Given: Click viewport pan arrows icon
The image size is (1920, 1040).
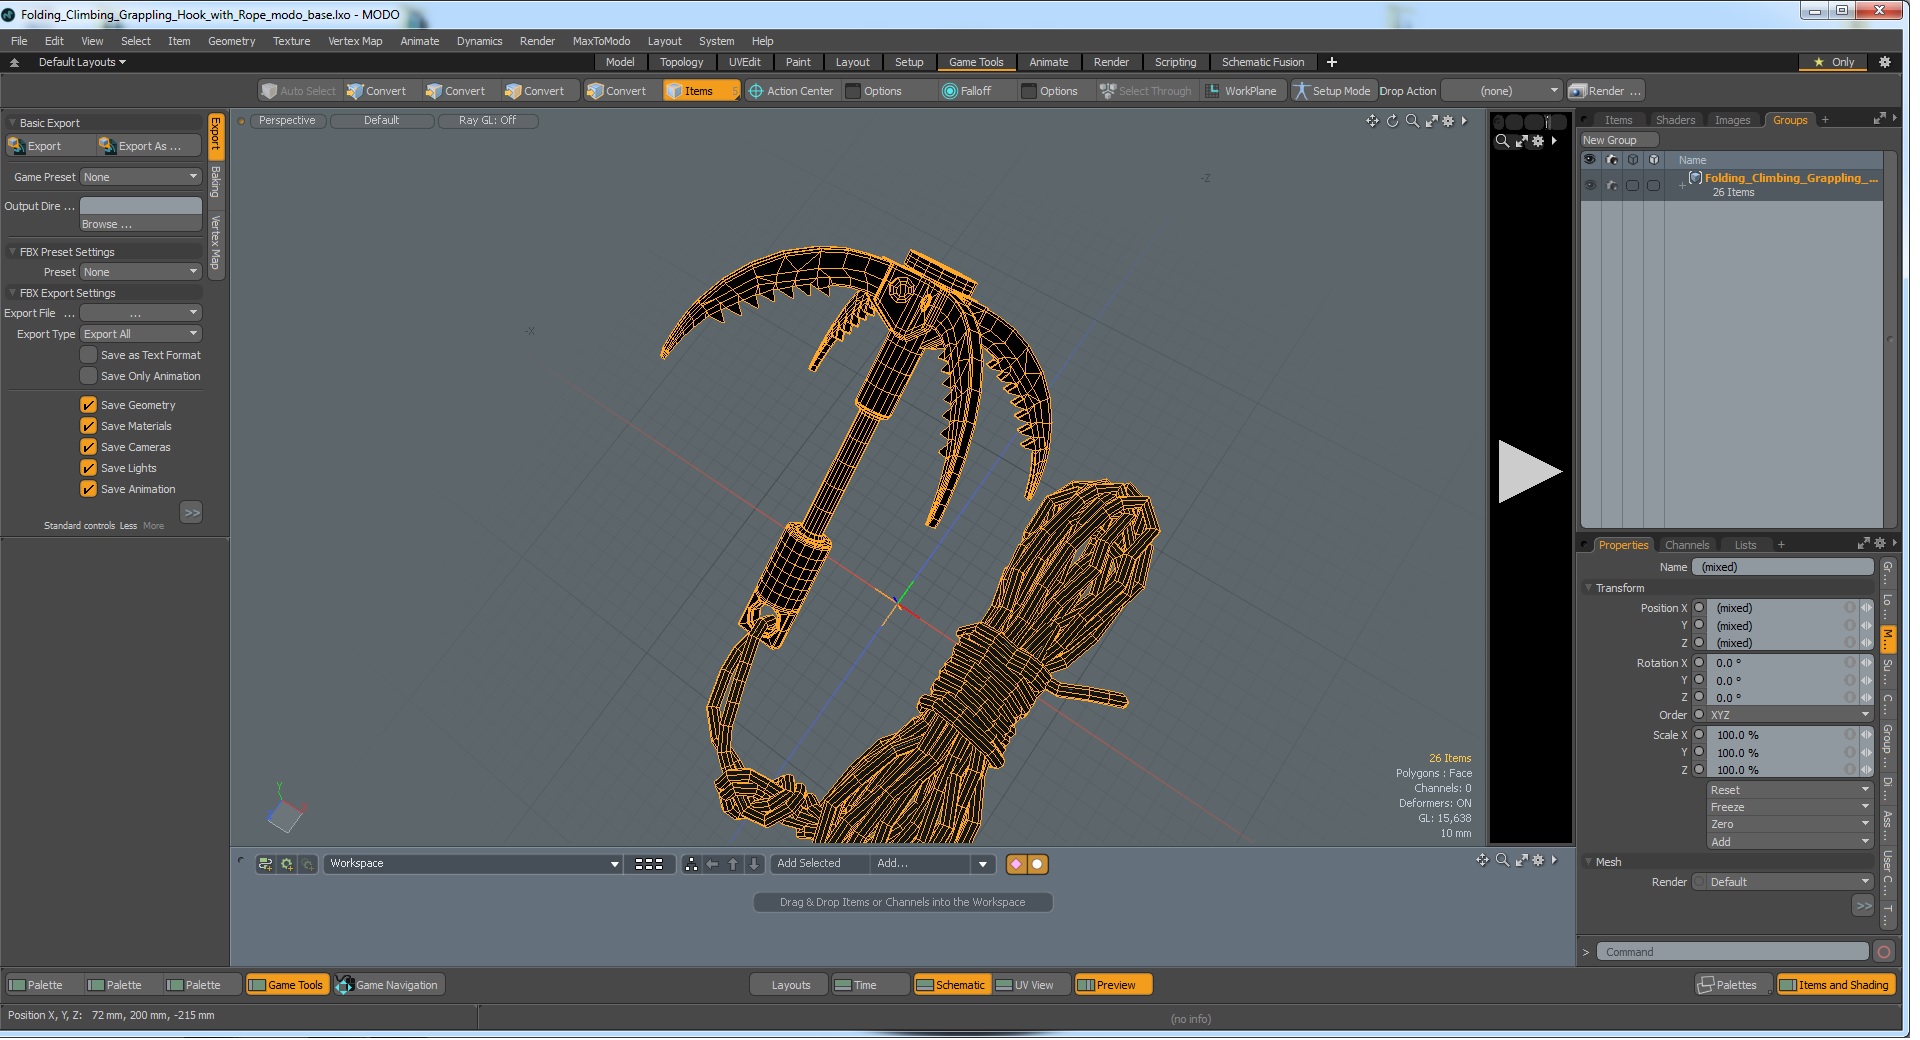Looking at the screenshot, I should click(x=1372, y=121).
